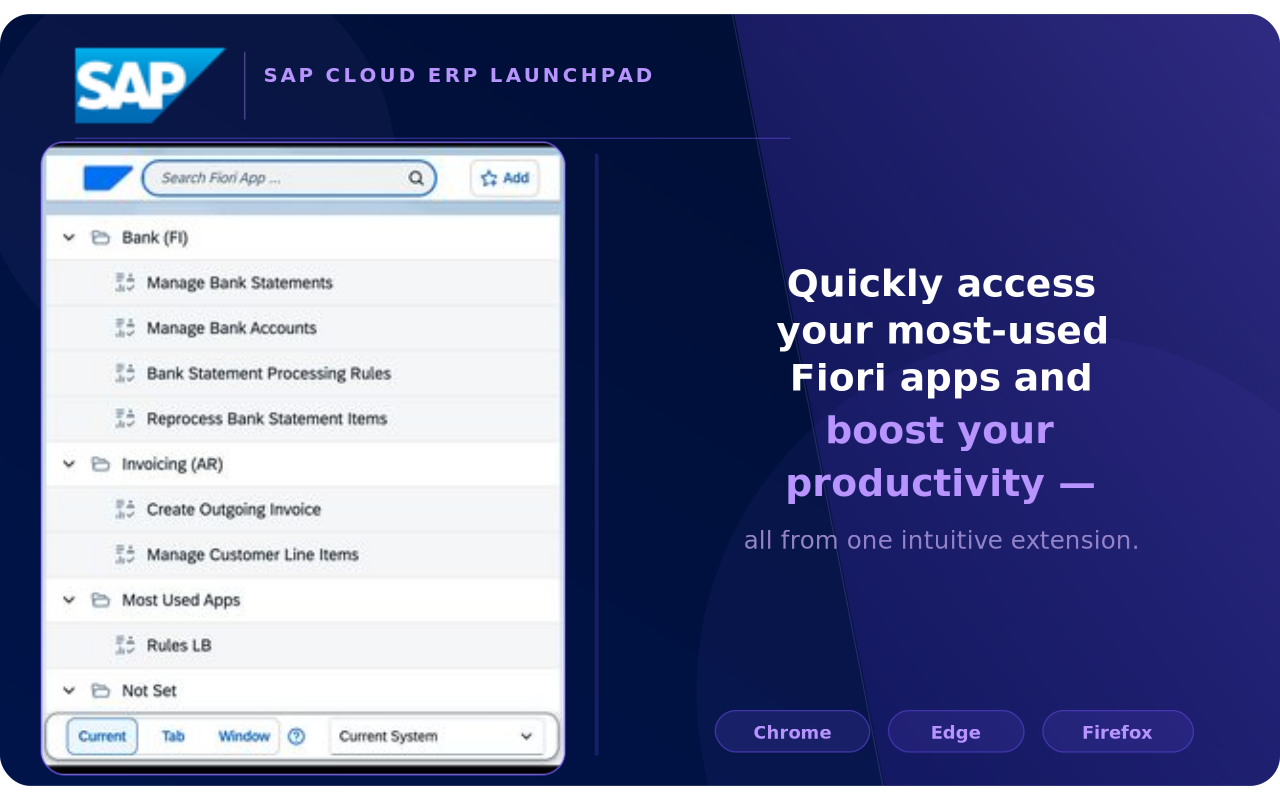Image resolution: width=1280 pixels, height=800 pixels.
Task: Open Manage Bank Accounts app
Action: pyautogui.click(x=303, y=328)
